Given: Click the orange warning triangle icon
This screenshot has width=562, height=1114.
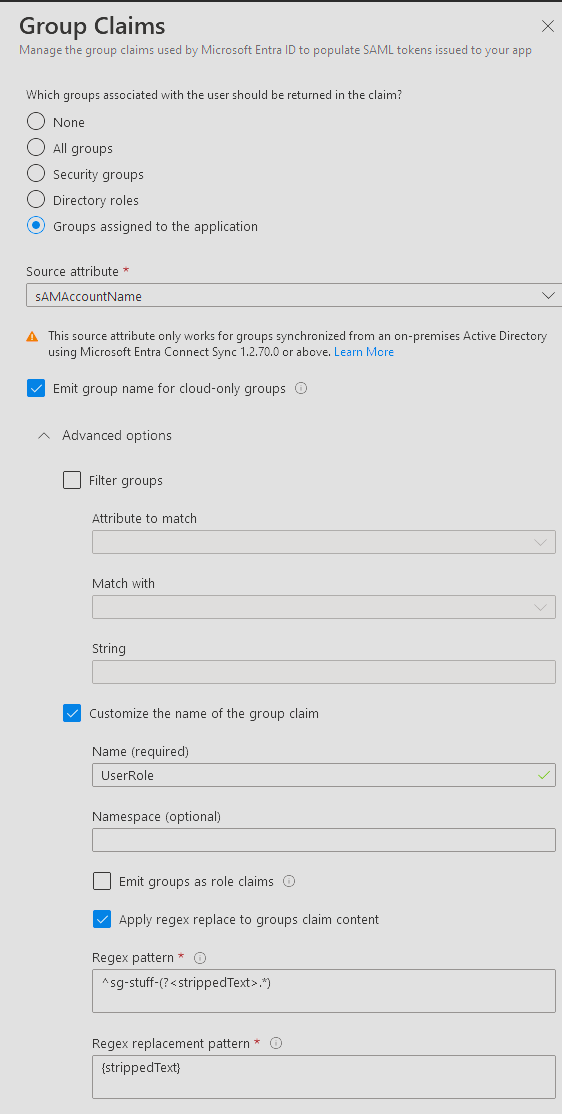Looking at the screenshot, I should 32,337.
